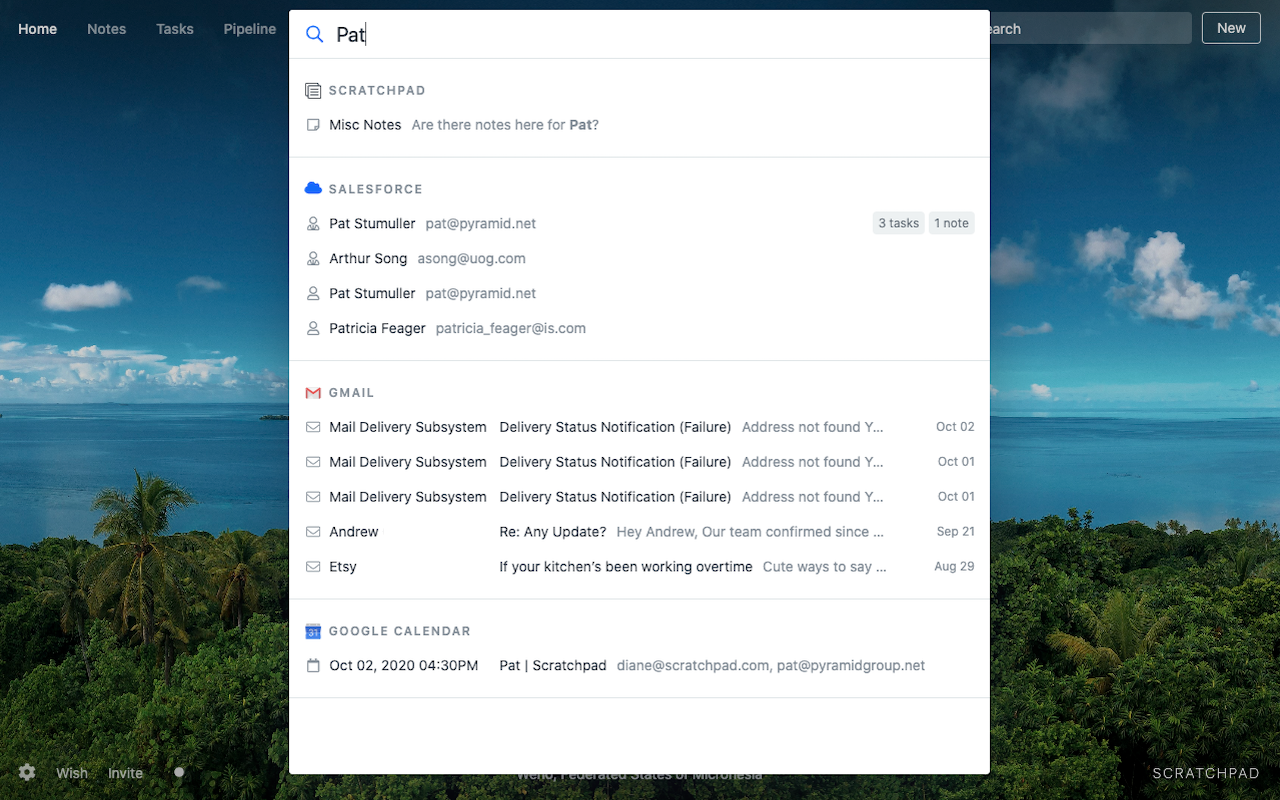This screenshot has width=1280, height=800.
Task: Click the Scratchpad section icon
Action: (x=313, y=90)
